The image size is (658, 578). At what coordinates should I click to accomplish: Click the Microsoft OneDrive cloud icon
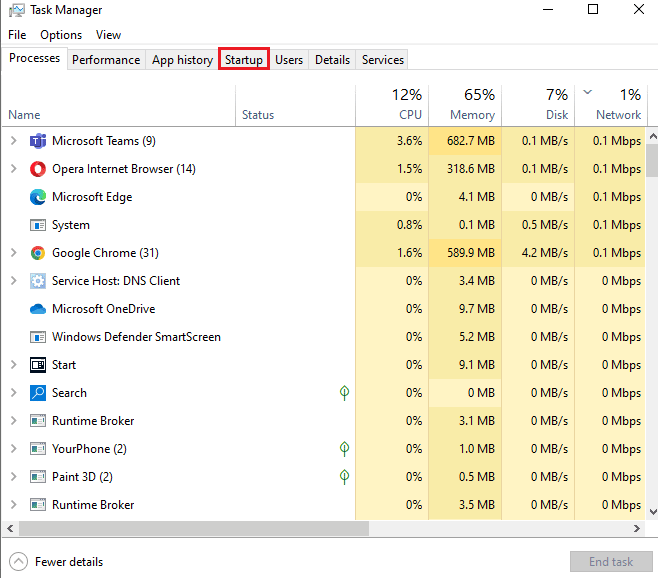(38, 309)
